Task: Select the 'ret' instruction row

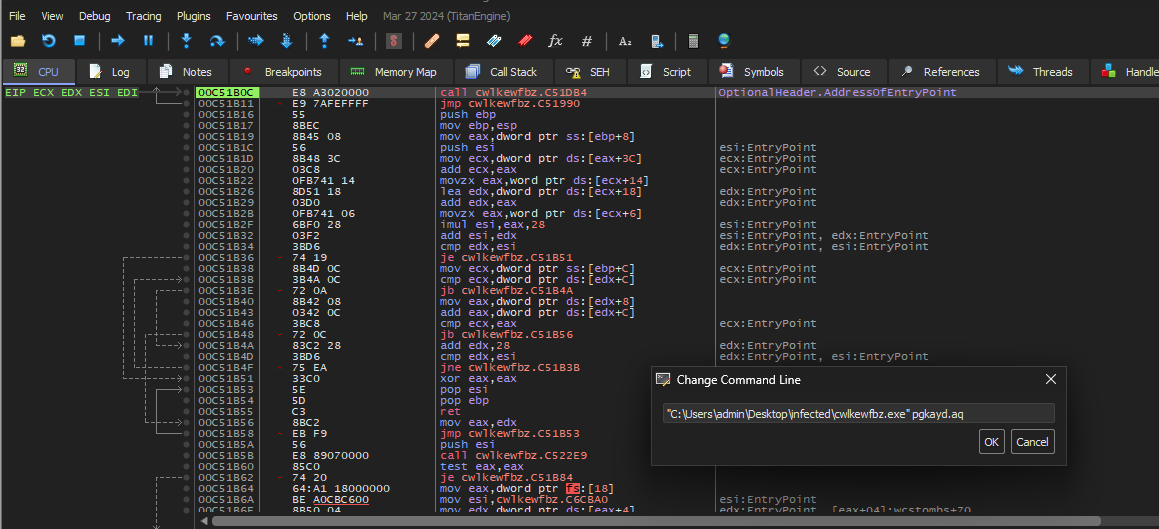Action: [450, 412]
